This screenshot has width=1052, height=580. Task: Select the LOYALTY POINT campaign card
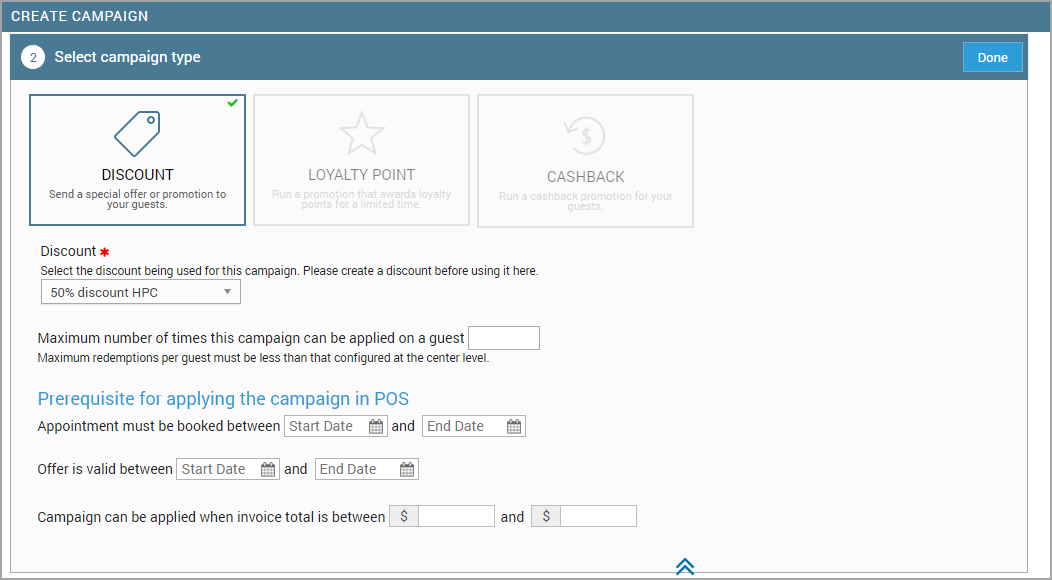(x=362, y=160)
